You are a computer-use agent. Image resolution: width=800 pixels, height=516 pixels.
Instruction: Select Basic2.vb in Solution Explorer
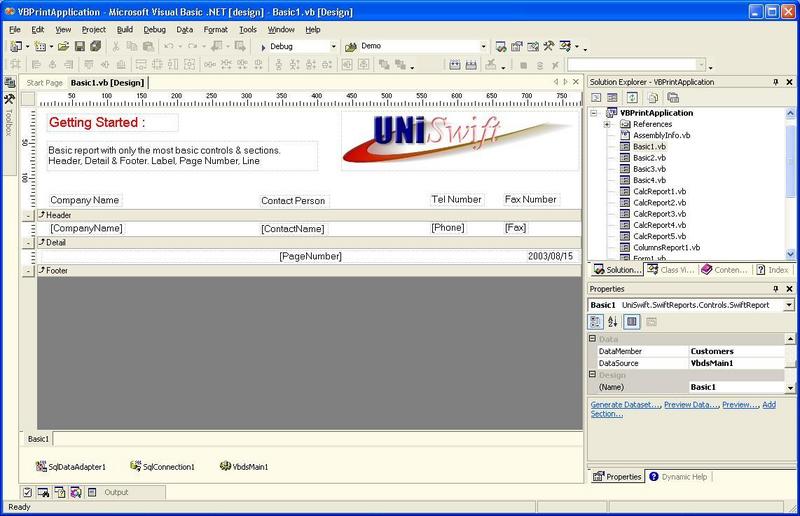(649, 158)
